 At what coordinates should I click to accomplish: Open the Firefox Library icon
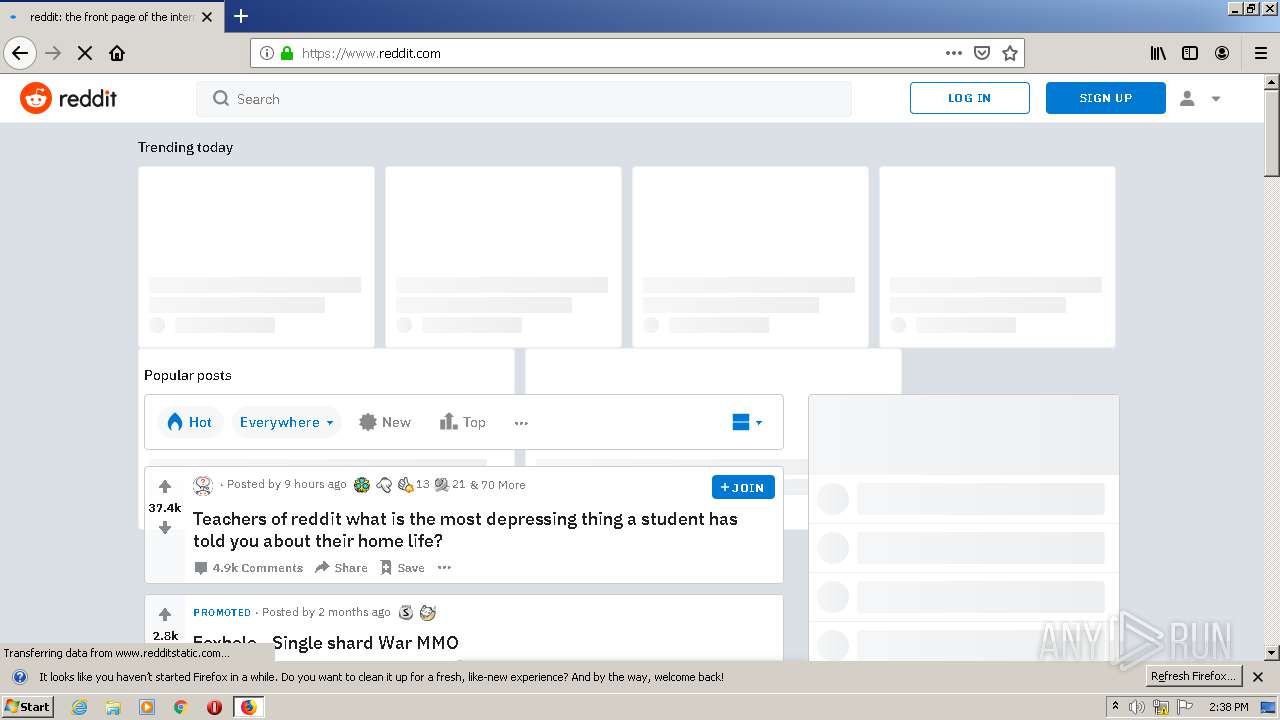coord(1158,53)
